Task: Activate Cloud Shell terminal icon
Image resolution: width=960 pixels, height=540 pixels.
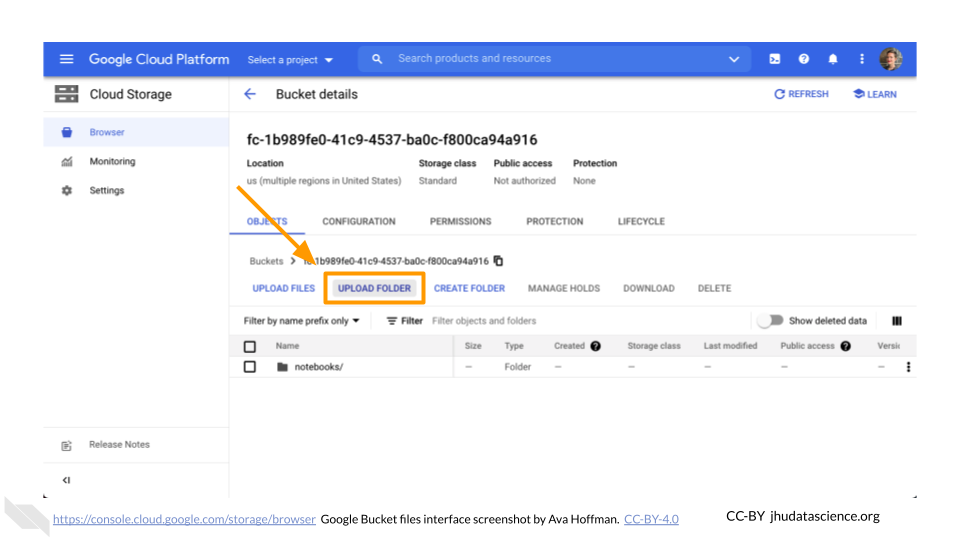Action: tap(774, 59)
